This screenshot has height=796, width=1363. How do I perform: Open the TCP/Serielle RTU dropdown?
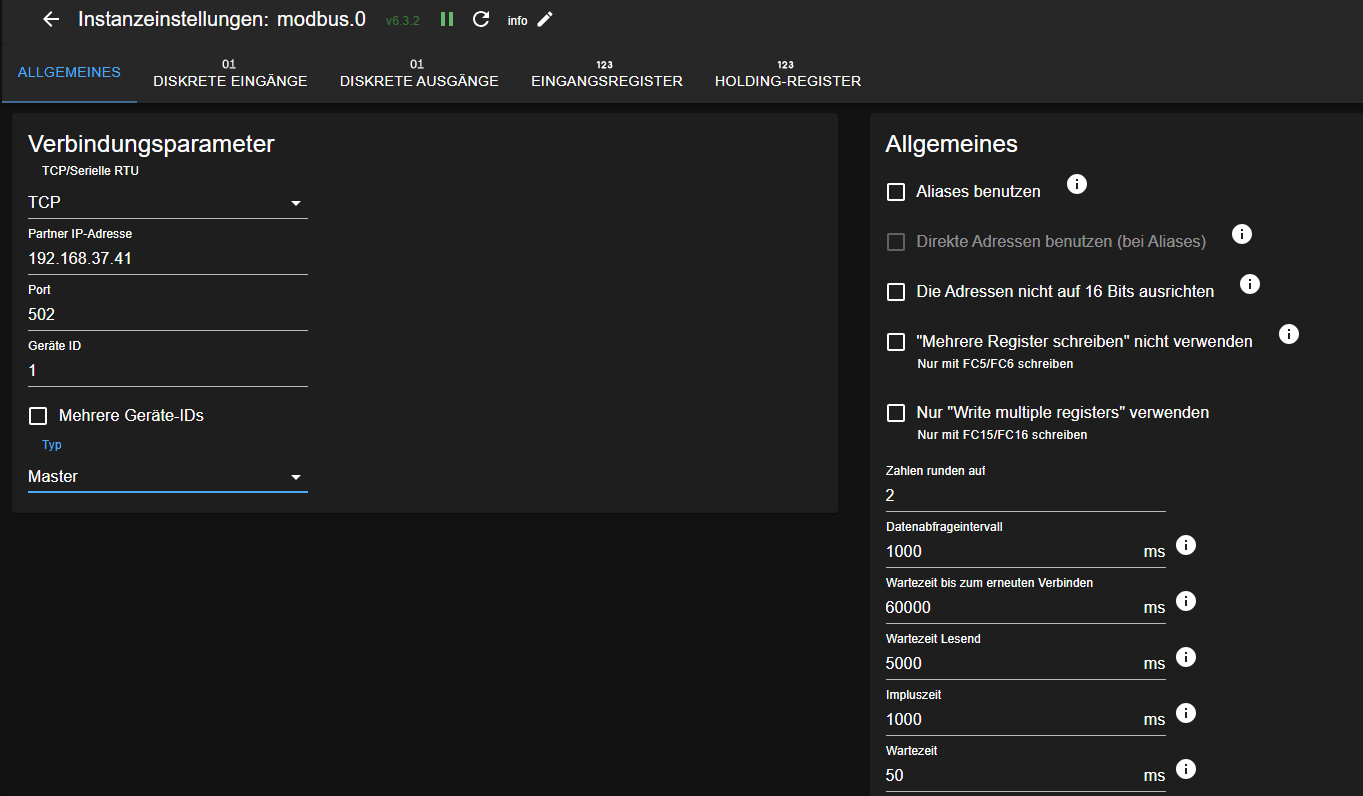click(167, 203)
